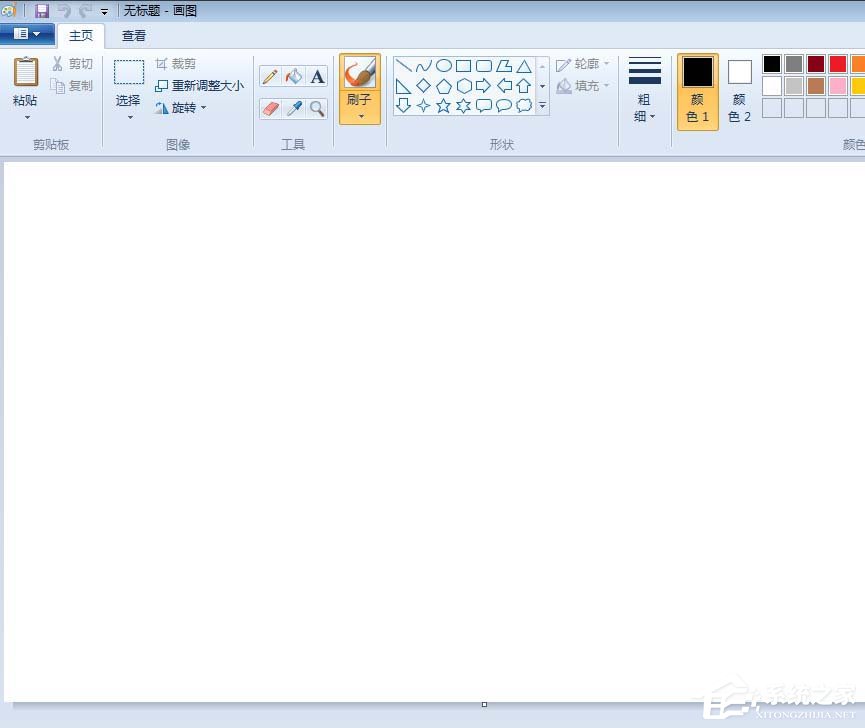Choose the straight Line shape
Screen dimensions: 865x728
pos(403,66)
